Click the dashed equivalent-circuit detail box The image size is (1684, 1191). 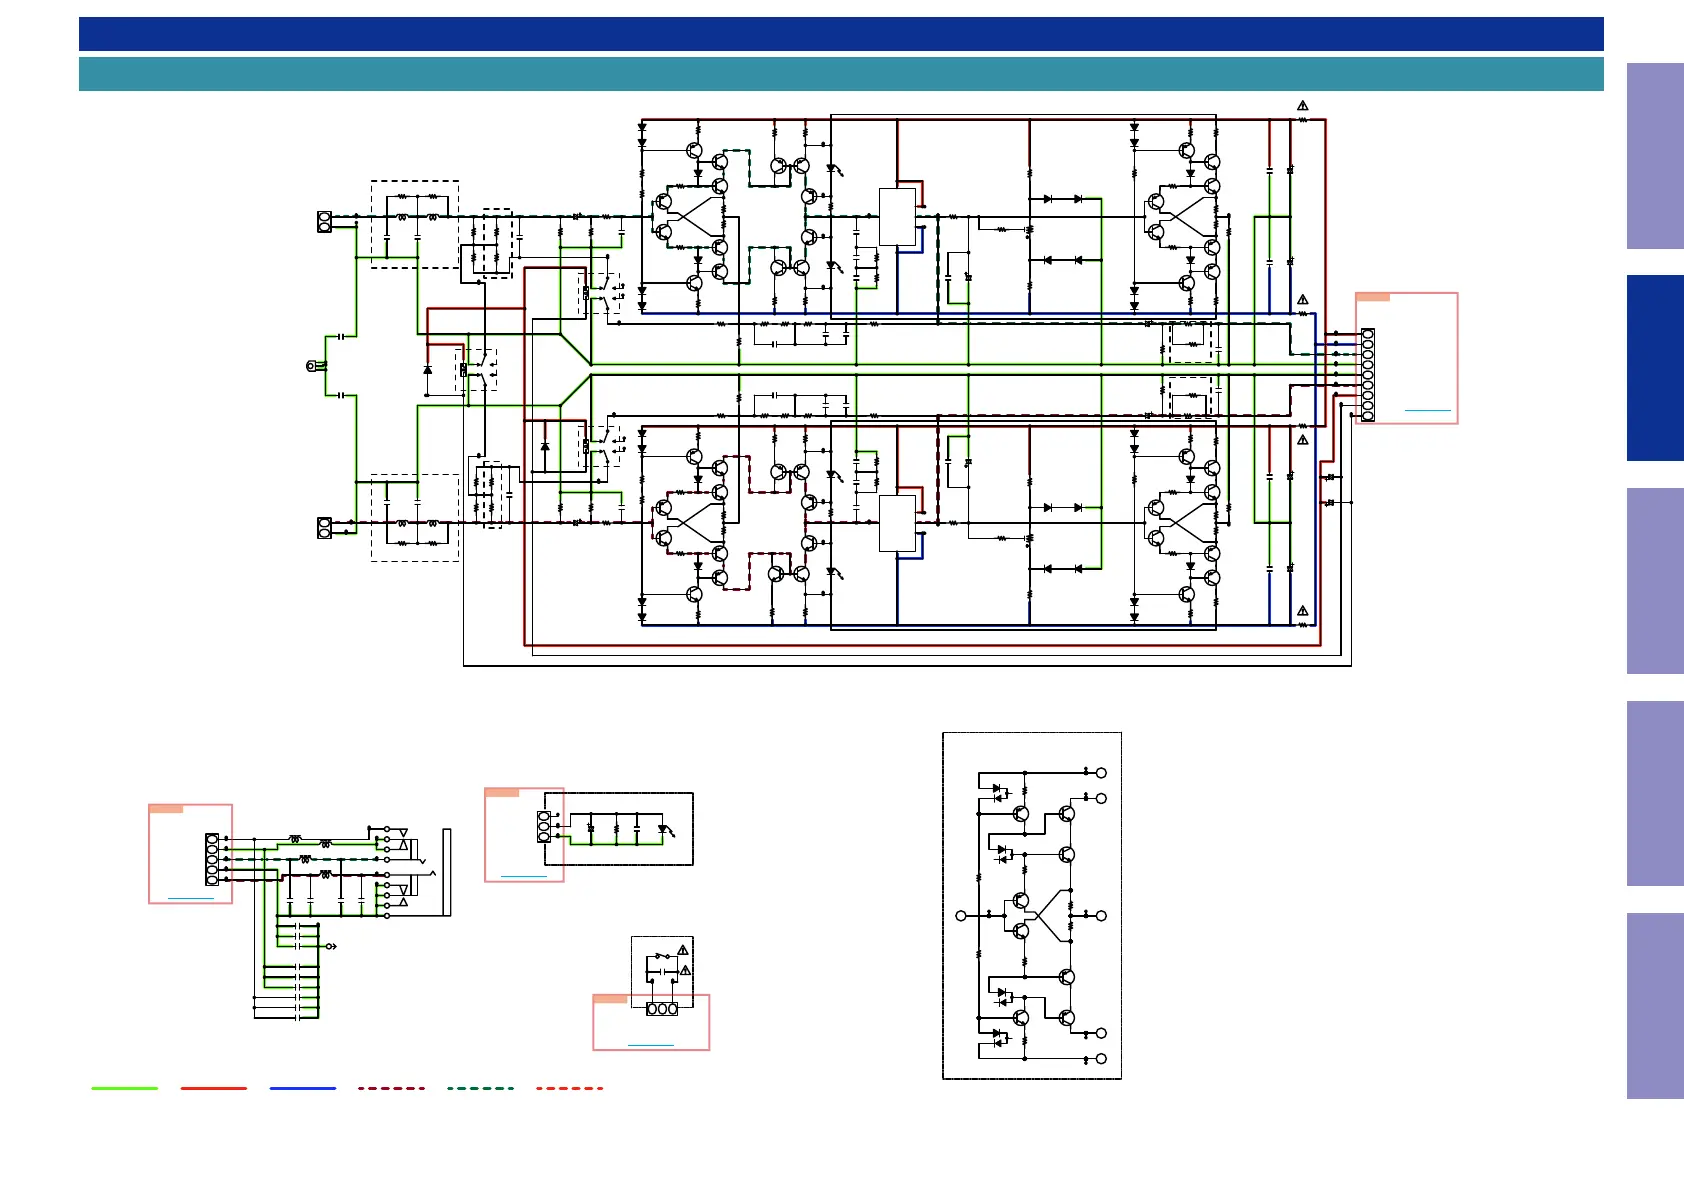coord(1032,906)
